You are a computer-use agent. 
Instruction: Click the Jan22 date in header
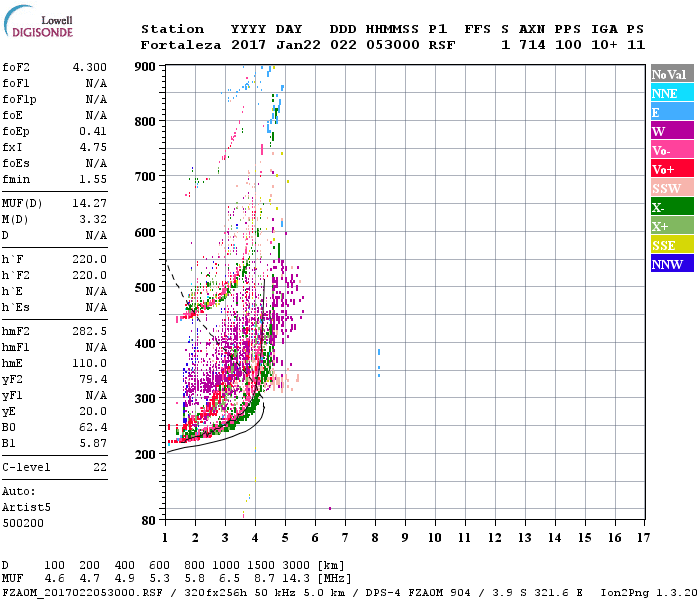tap(298, 45)
